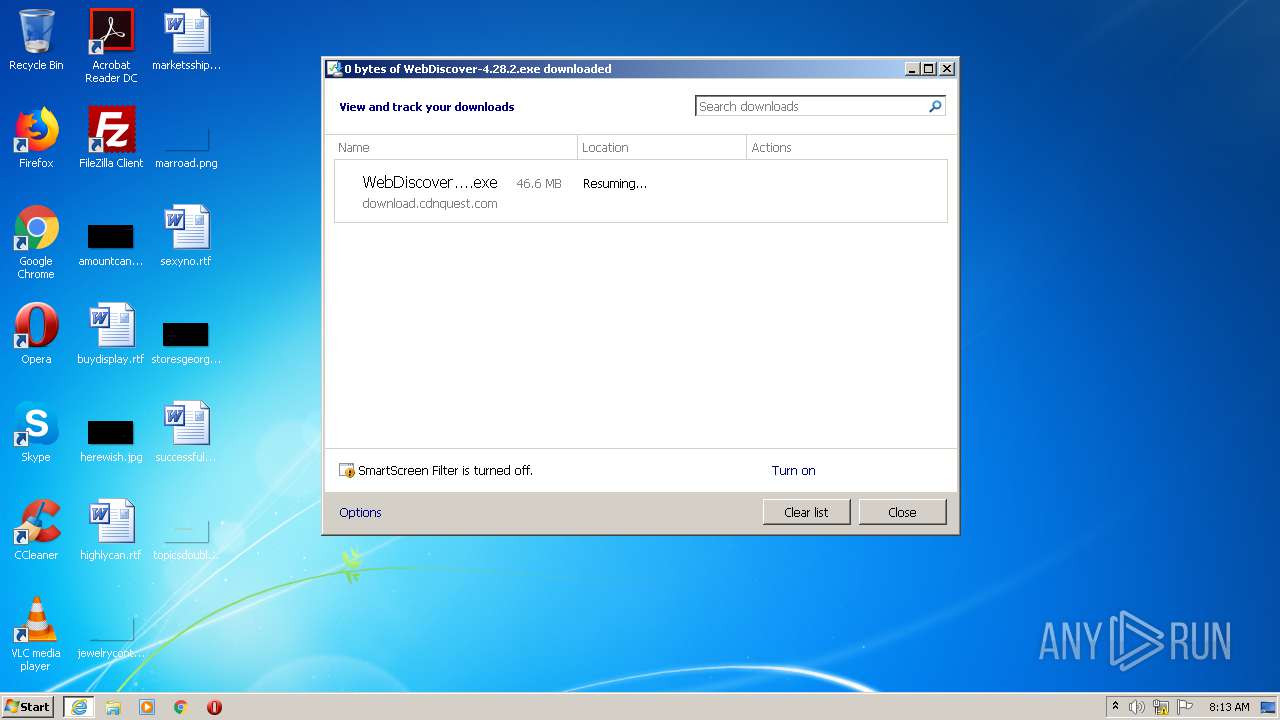Launch Google Chrome desktop shortcut
The height and width of the screenshot is (720, 1280).
(36, 242)
